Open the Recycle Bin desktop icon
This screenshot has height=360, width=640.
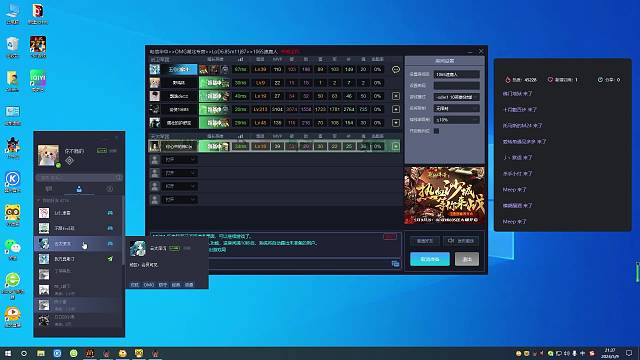13,47
